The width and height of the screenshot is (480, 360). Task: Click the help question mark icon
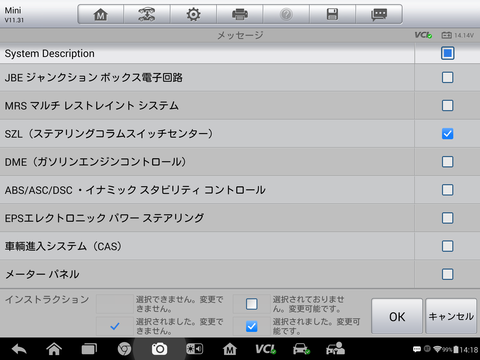(286, 14)
